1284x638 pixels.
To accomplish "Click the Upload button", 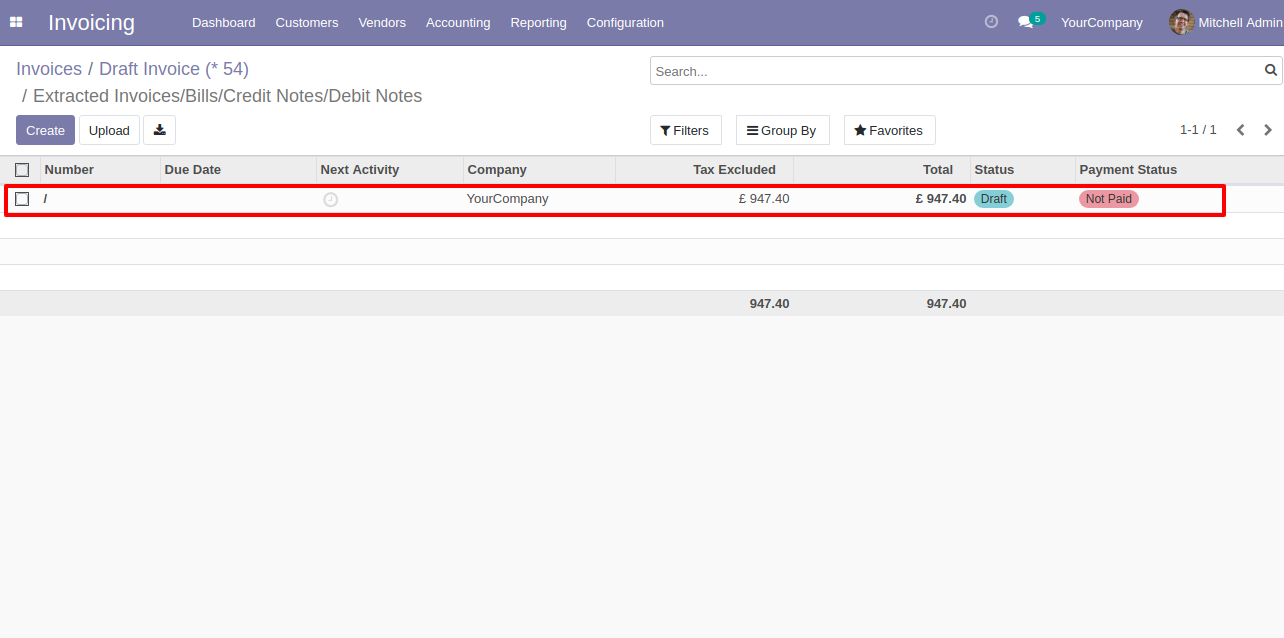I will click(109, 130).
